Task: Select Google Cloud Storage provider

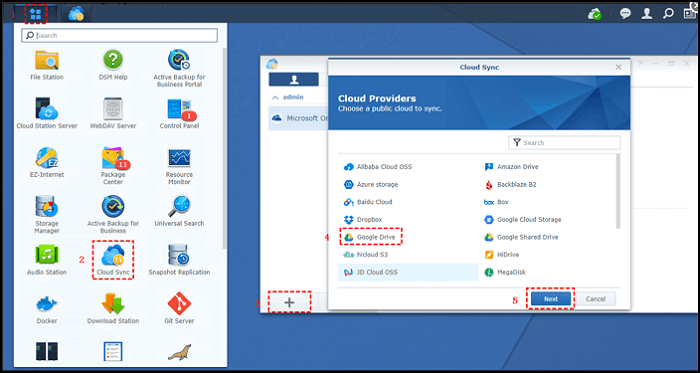Action: point(523,220)
